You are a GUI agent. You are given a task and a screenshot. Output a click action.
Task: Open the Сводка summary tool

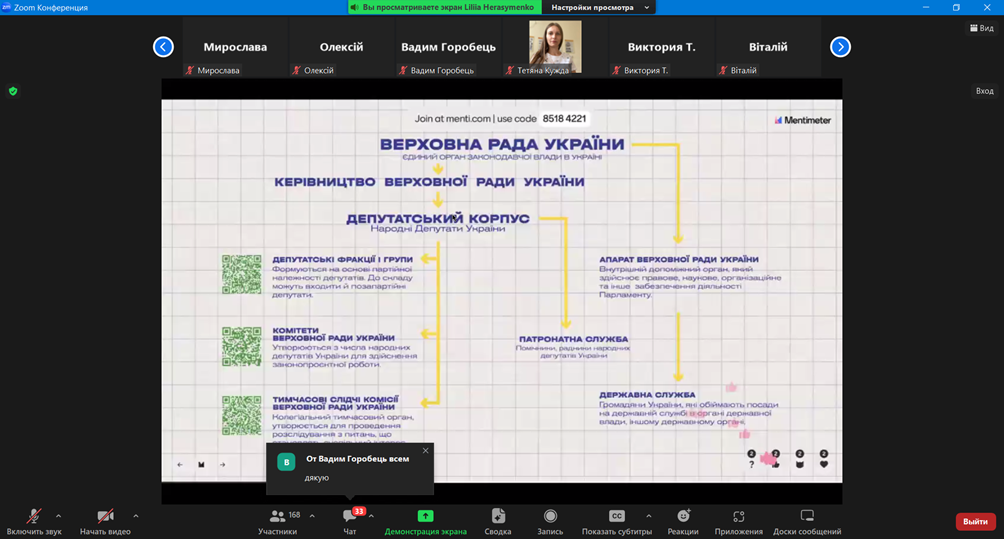tap(498, 519)
